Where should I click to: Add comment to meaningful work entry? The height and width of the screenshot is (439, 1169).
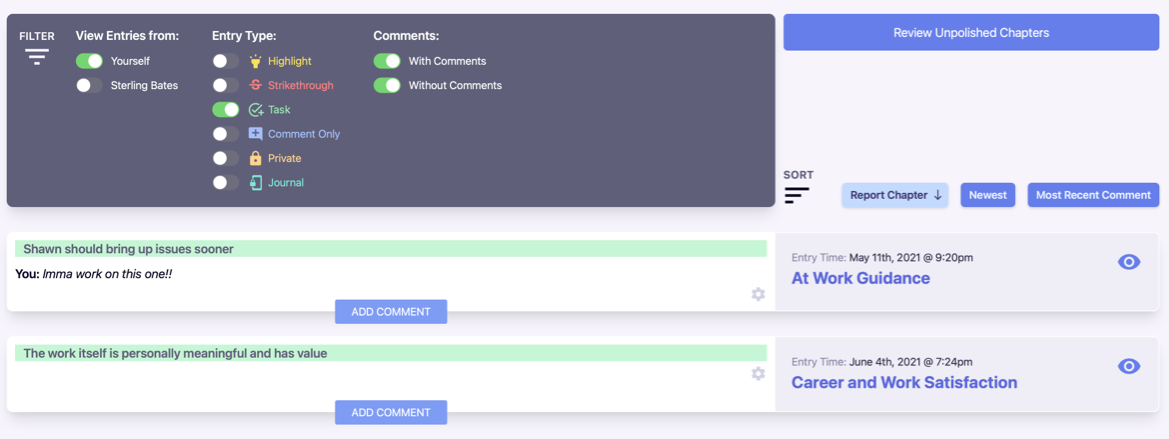pyautogui.click(x=390, y=412)
